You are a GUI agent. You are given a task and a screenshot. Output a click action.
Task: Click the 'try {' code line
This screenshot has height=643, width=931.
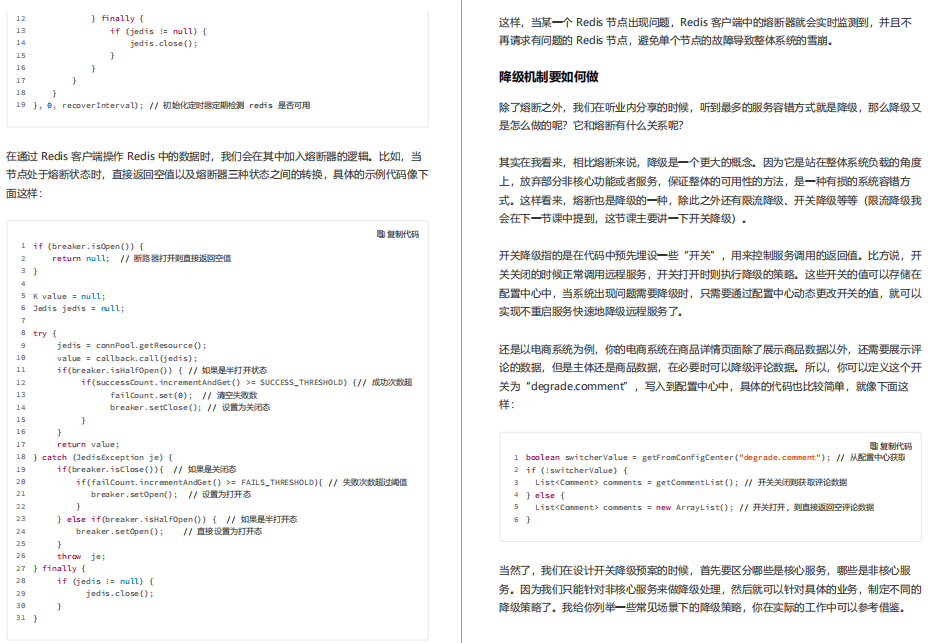coord(45,333)
